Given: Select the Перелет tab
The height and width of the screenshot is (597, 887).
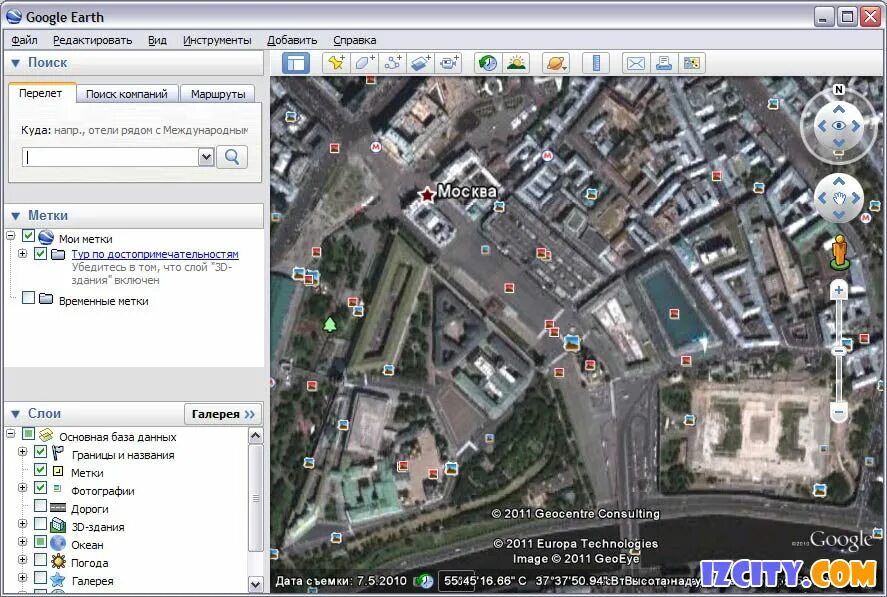Looking at the screenshot, I should click(x=41, y=93).
